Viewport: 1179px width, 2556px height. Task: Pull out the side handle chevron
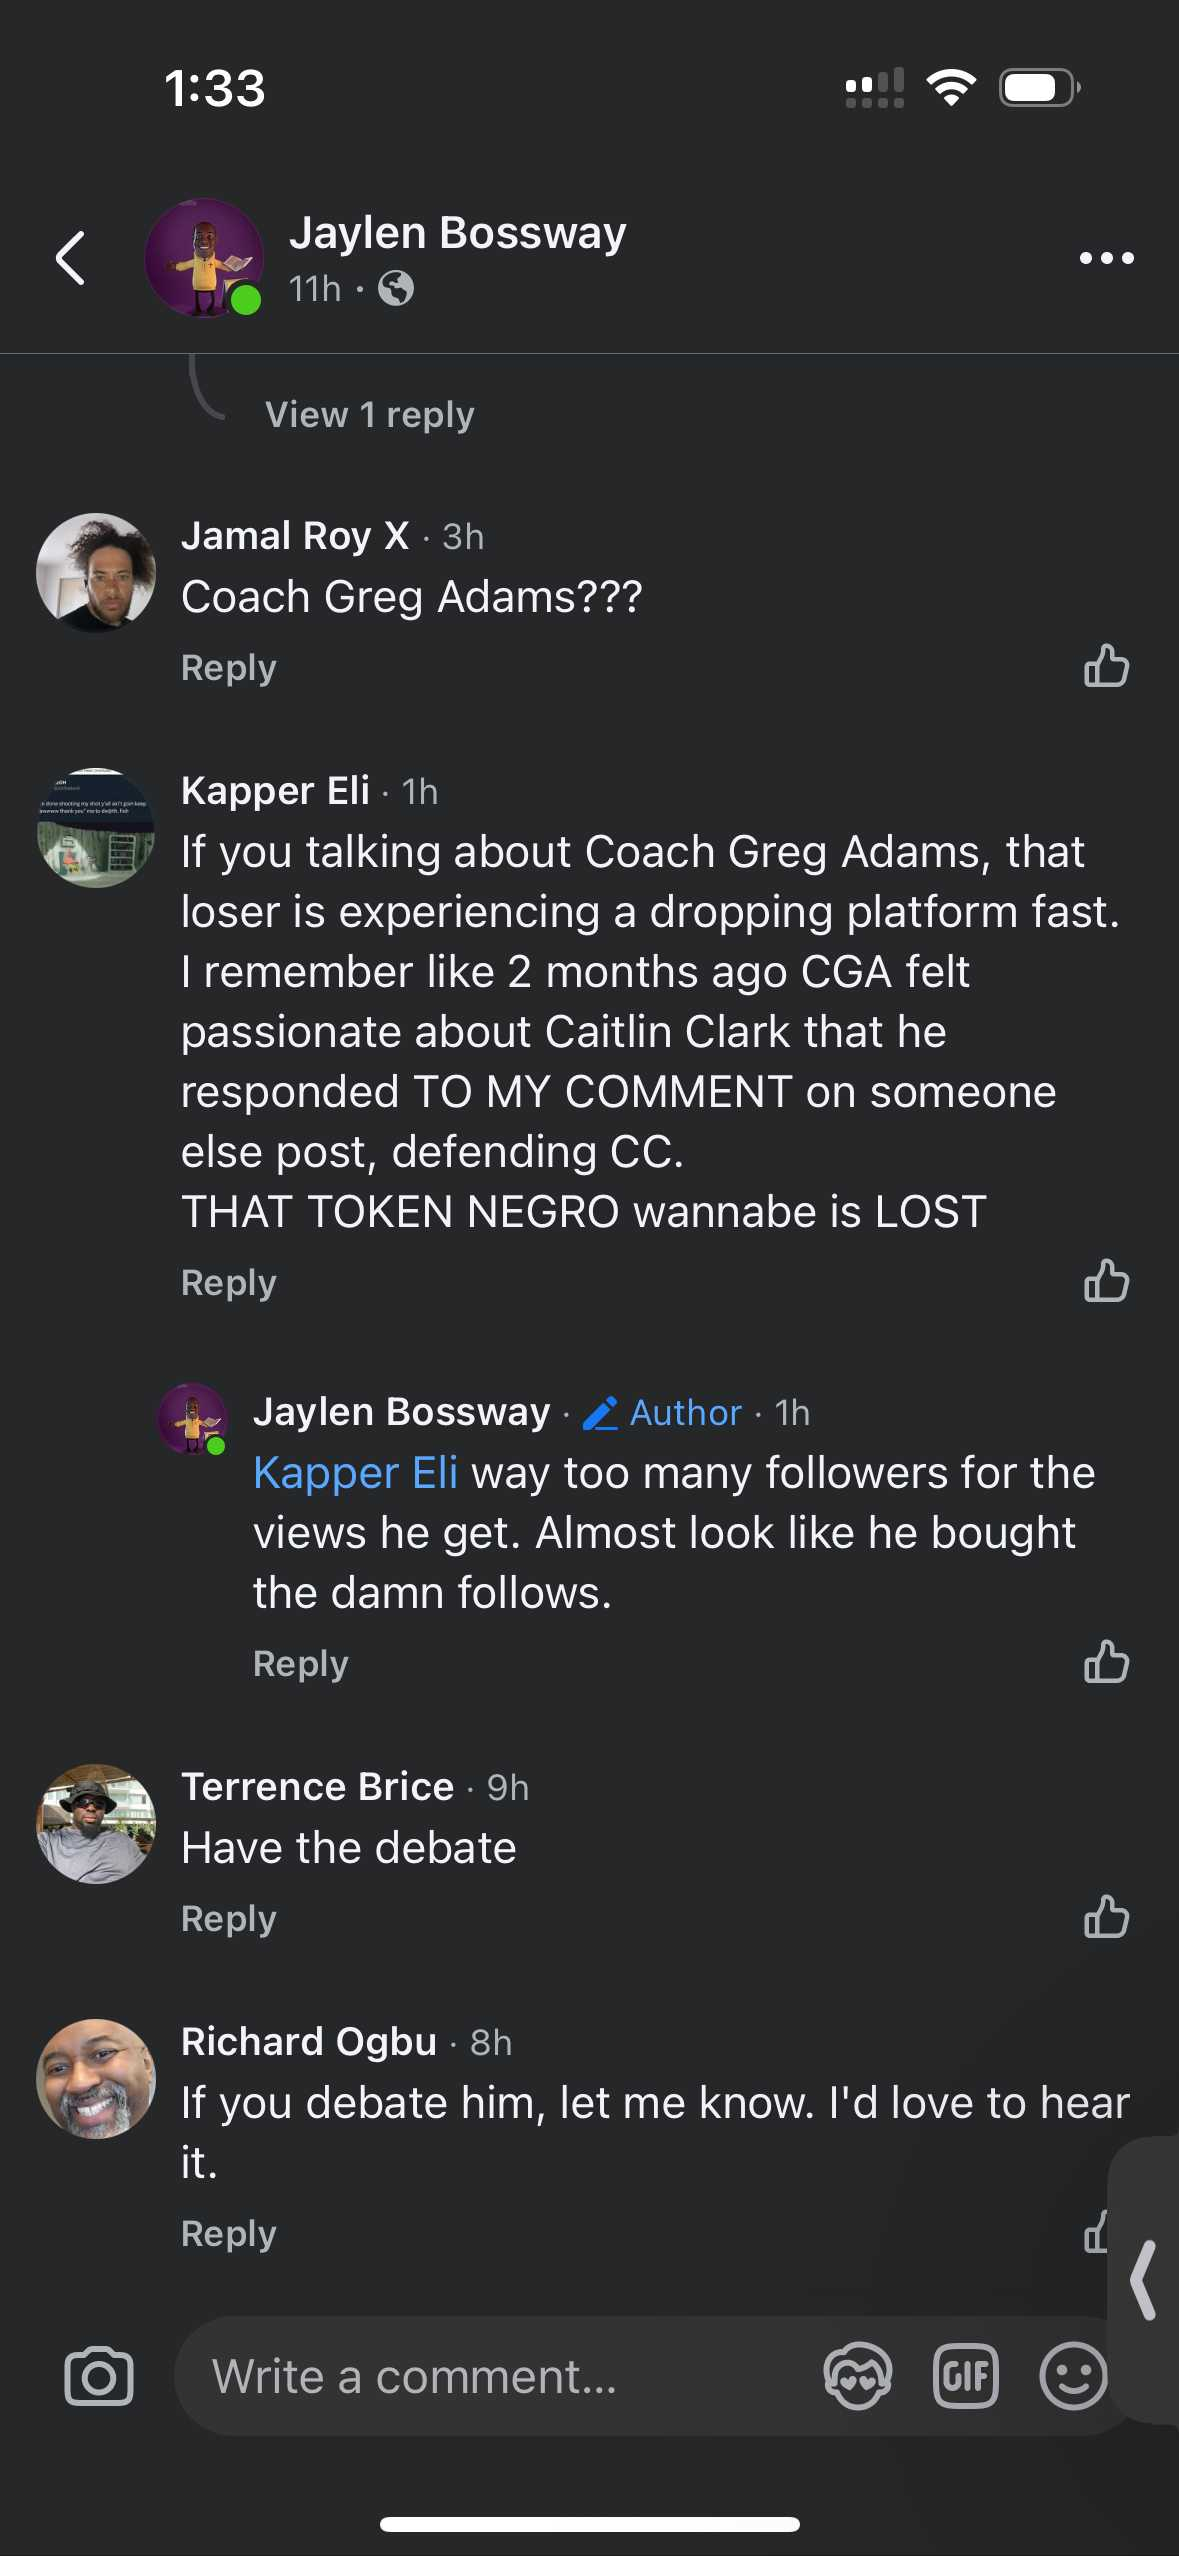click(1144, 2280)
